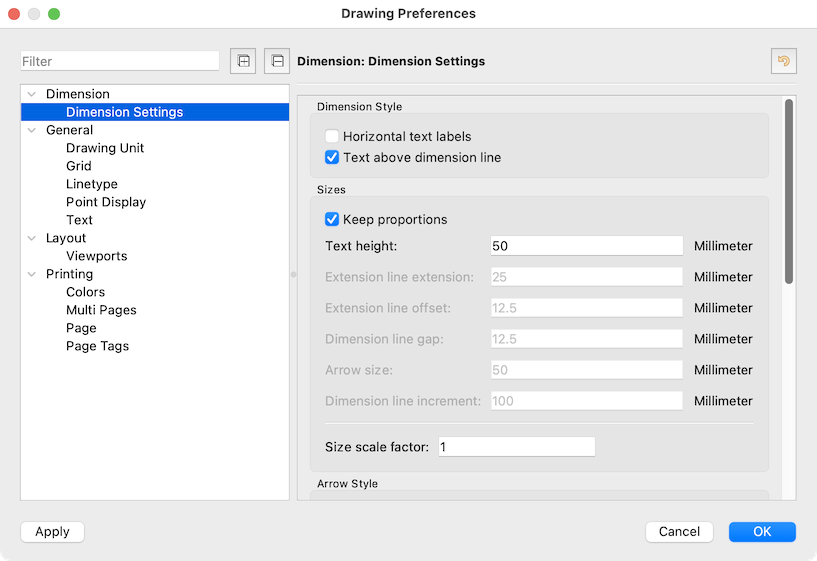817x561 pixels.
Task: Confirm with the OK button
Action: point(762,532)
